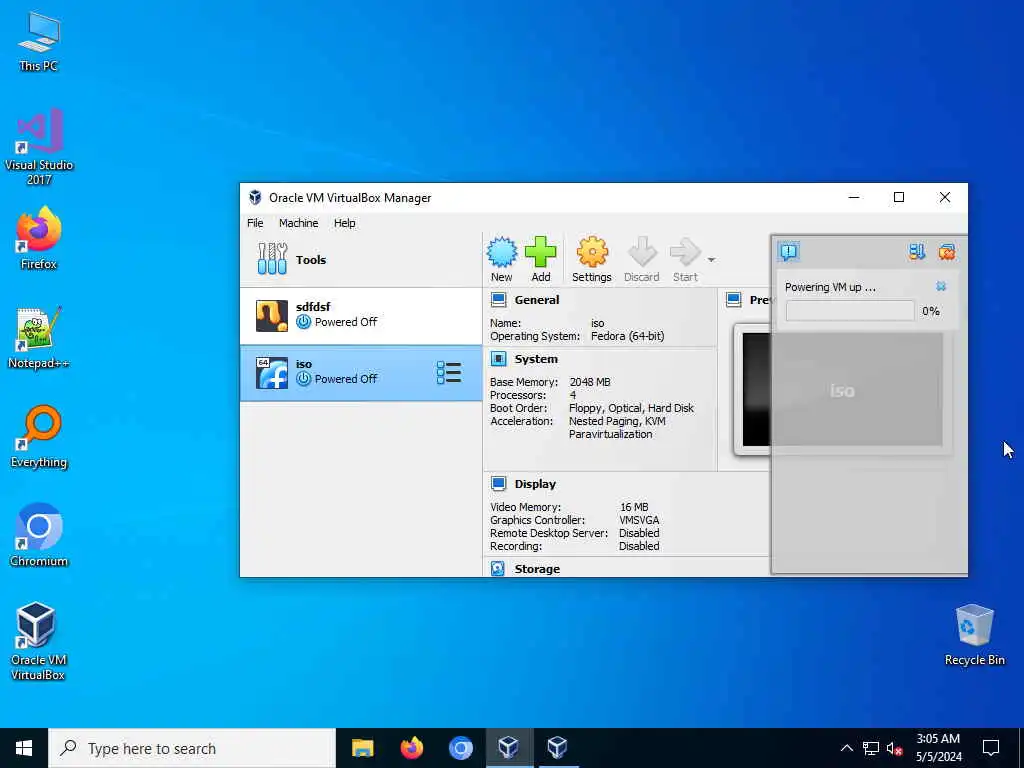
Task: Click the Preview section icon
Action: (x=733, y=300)
